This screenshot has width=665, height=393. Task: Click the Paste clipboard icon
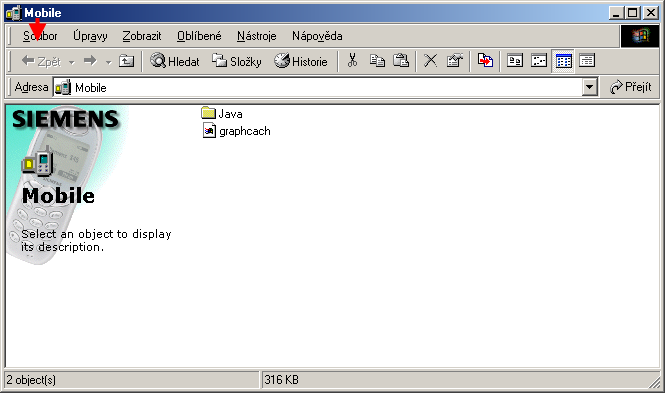point(401,61)
